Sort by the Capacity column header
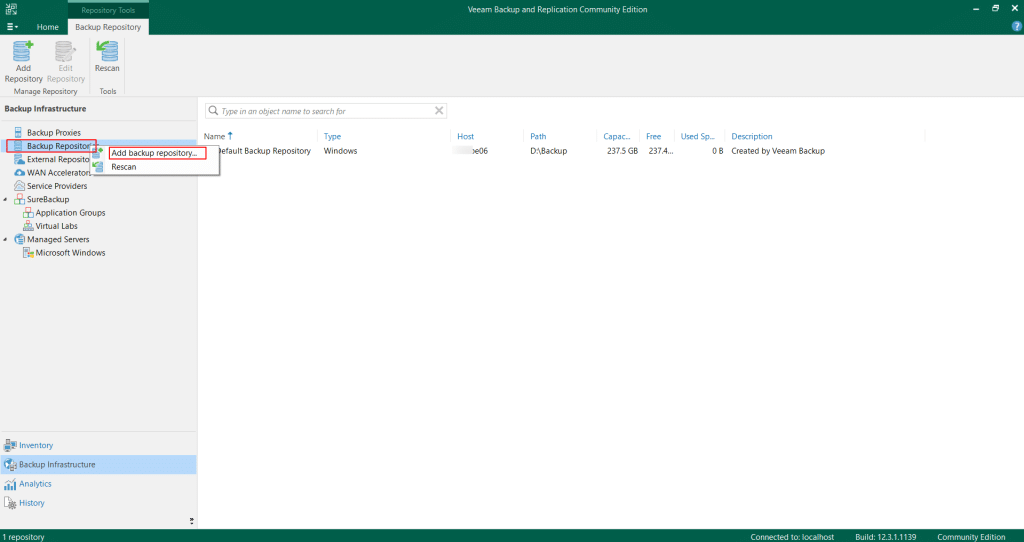This screenshot has height=542, width=1024. coord(616,136)
